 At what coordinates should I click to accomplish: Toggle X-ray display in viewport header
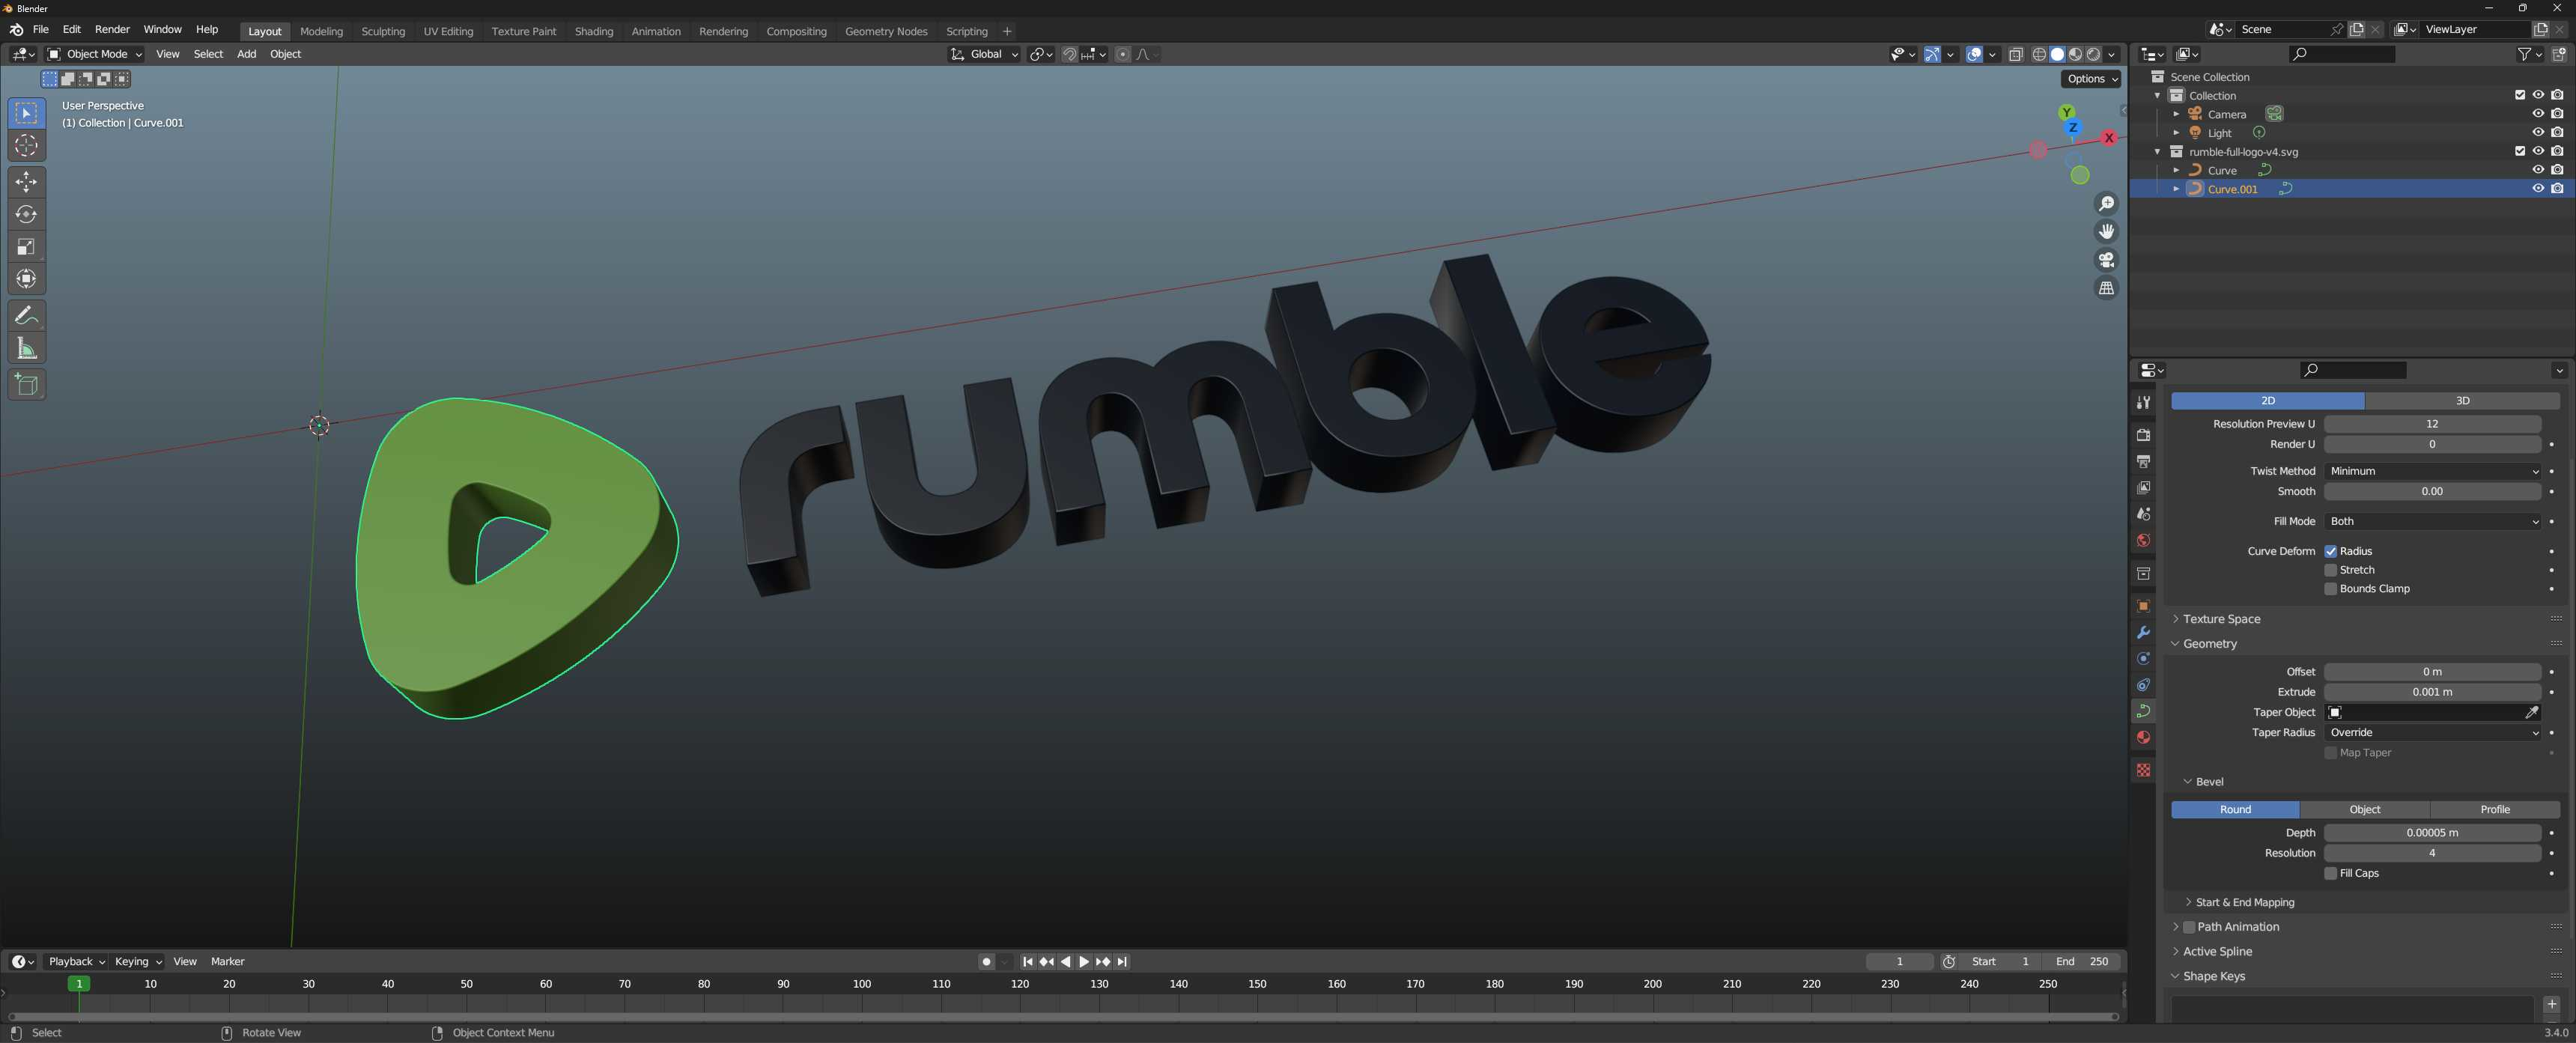[x=2015, y=54]
